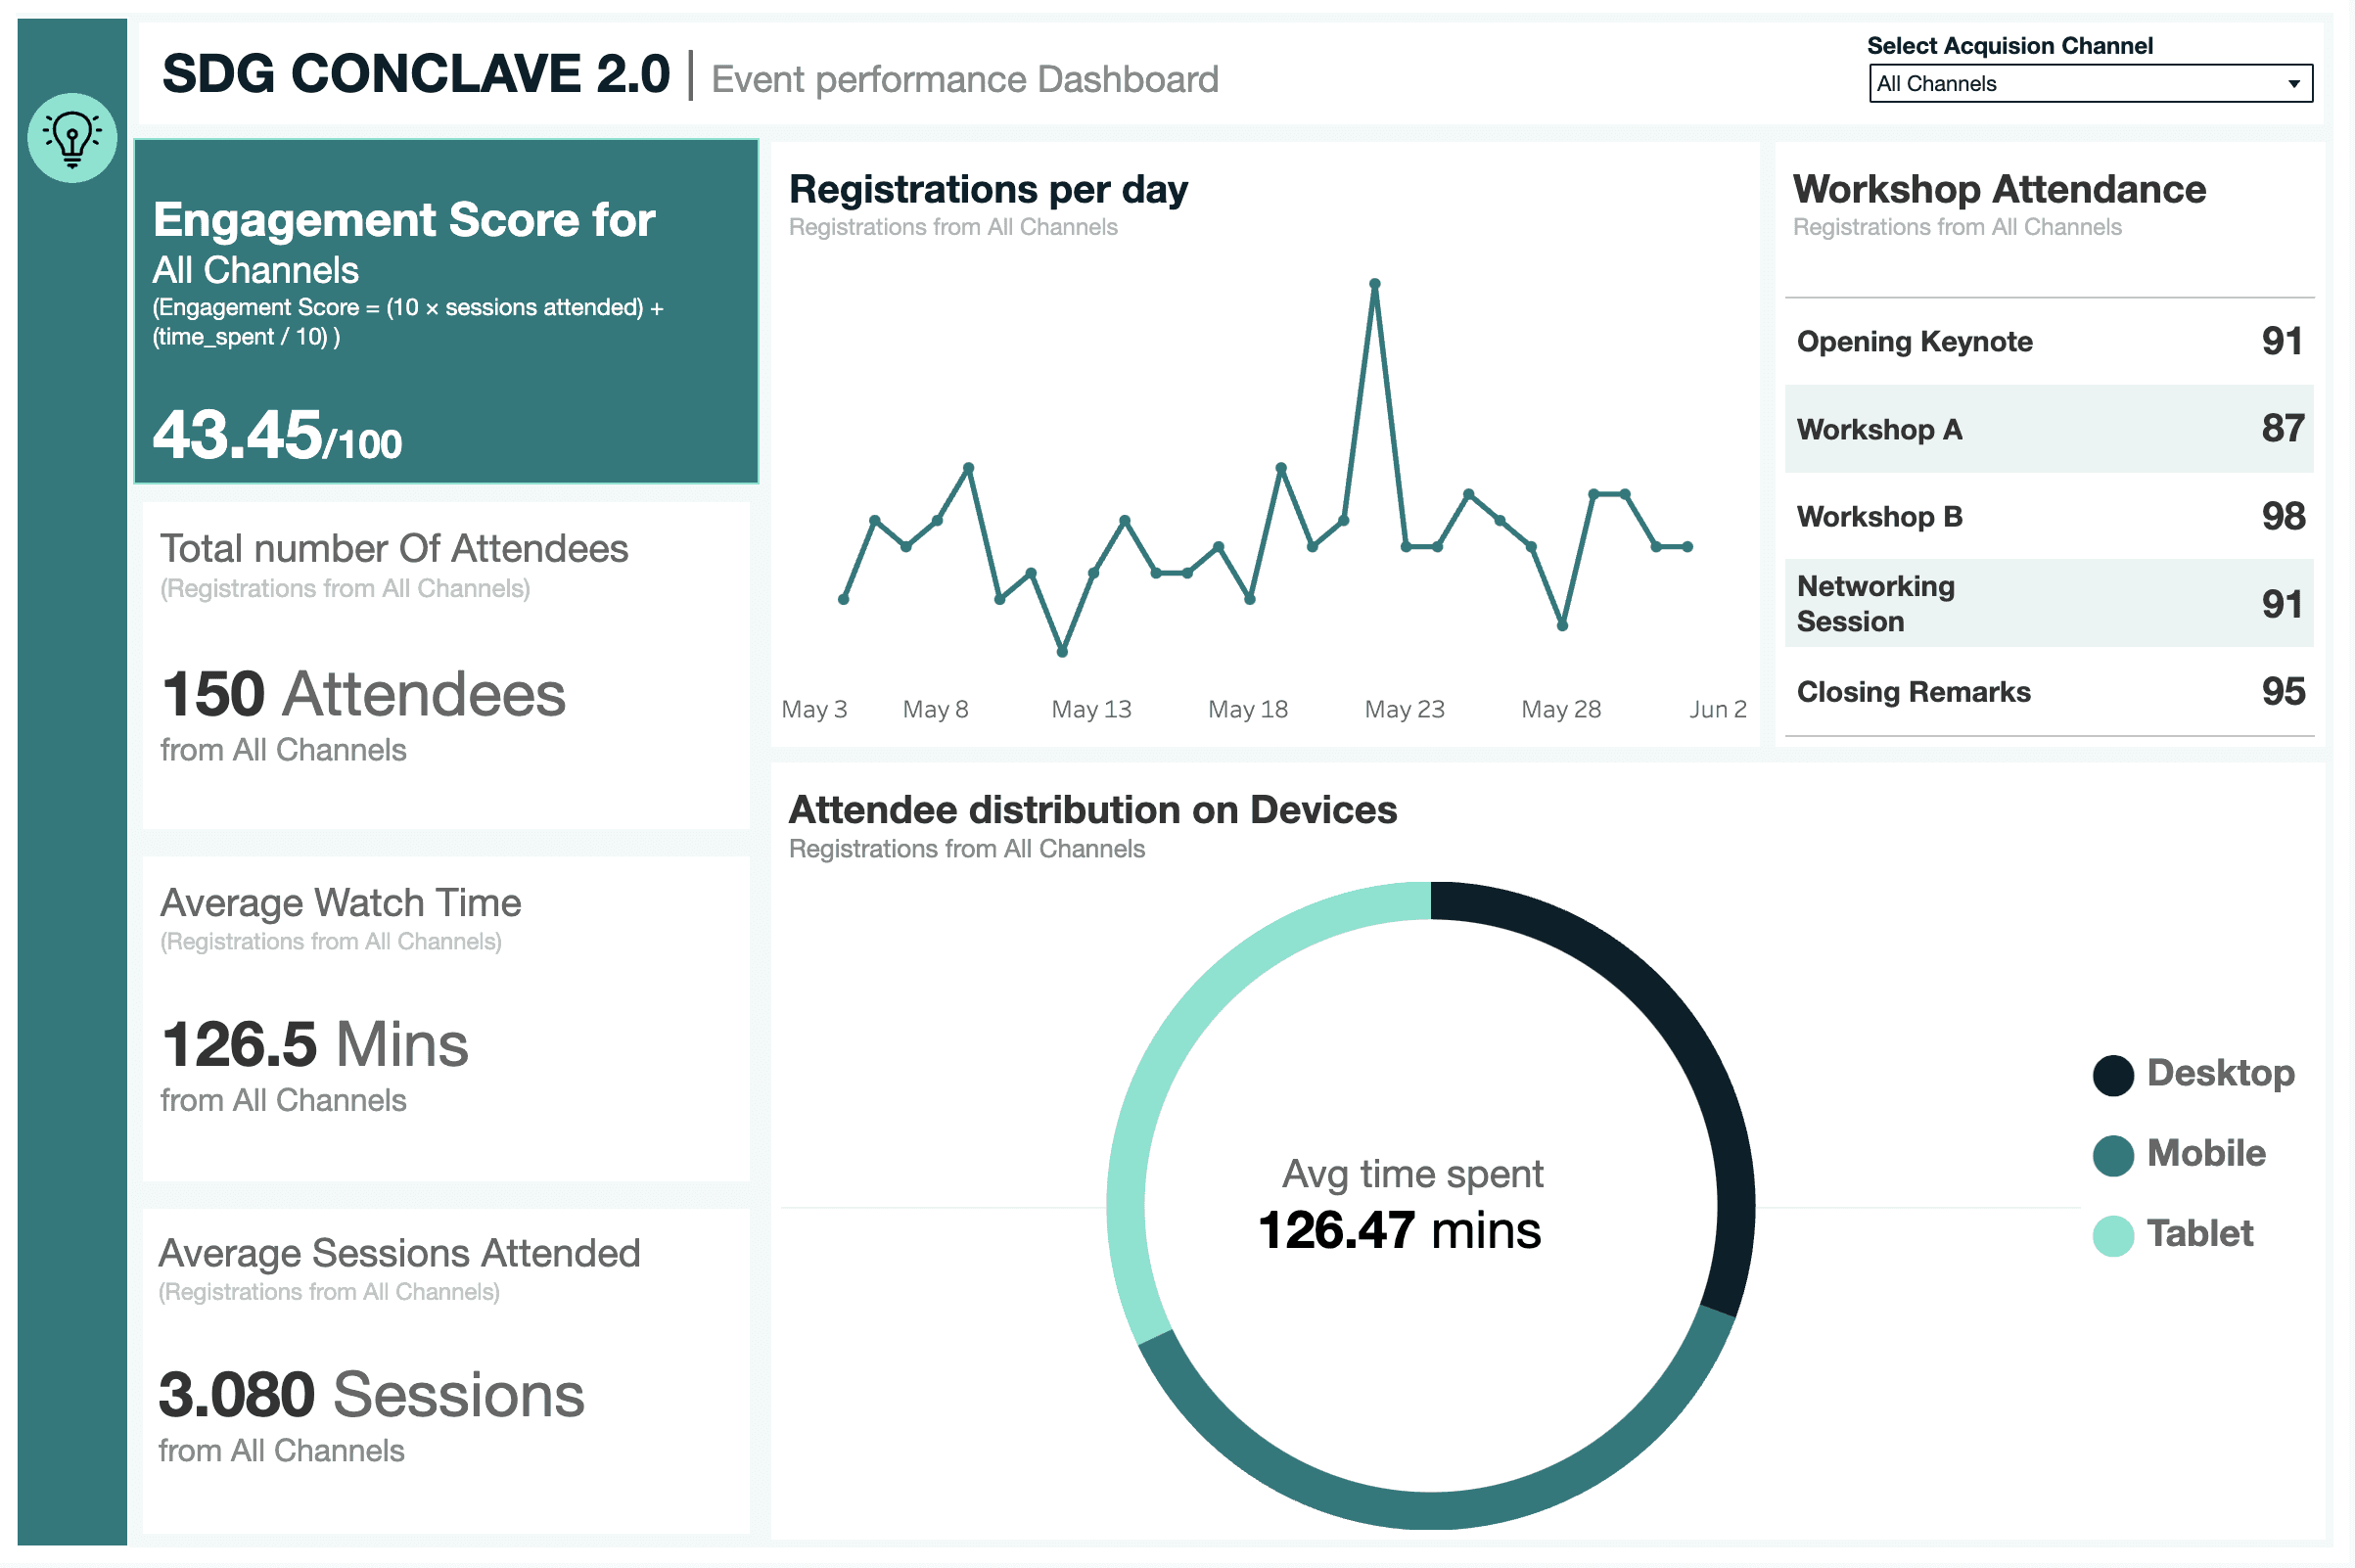Viewport: 2355px width, 1568px height.
Task: Open the All Channels acquisition dropdown
Action: click(x=2090, y=84)
